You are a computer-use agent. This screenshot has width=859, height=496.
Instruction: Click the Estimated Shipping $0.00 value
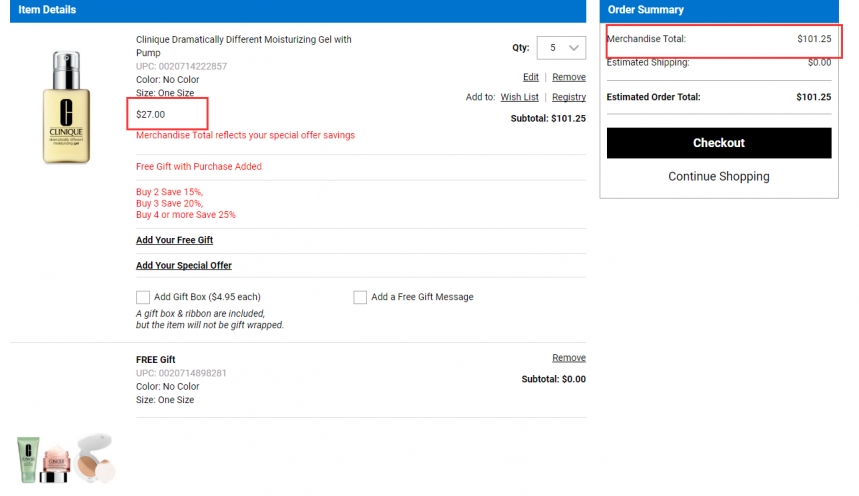point(819,62)
